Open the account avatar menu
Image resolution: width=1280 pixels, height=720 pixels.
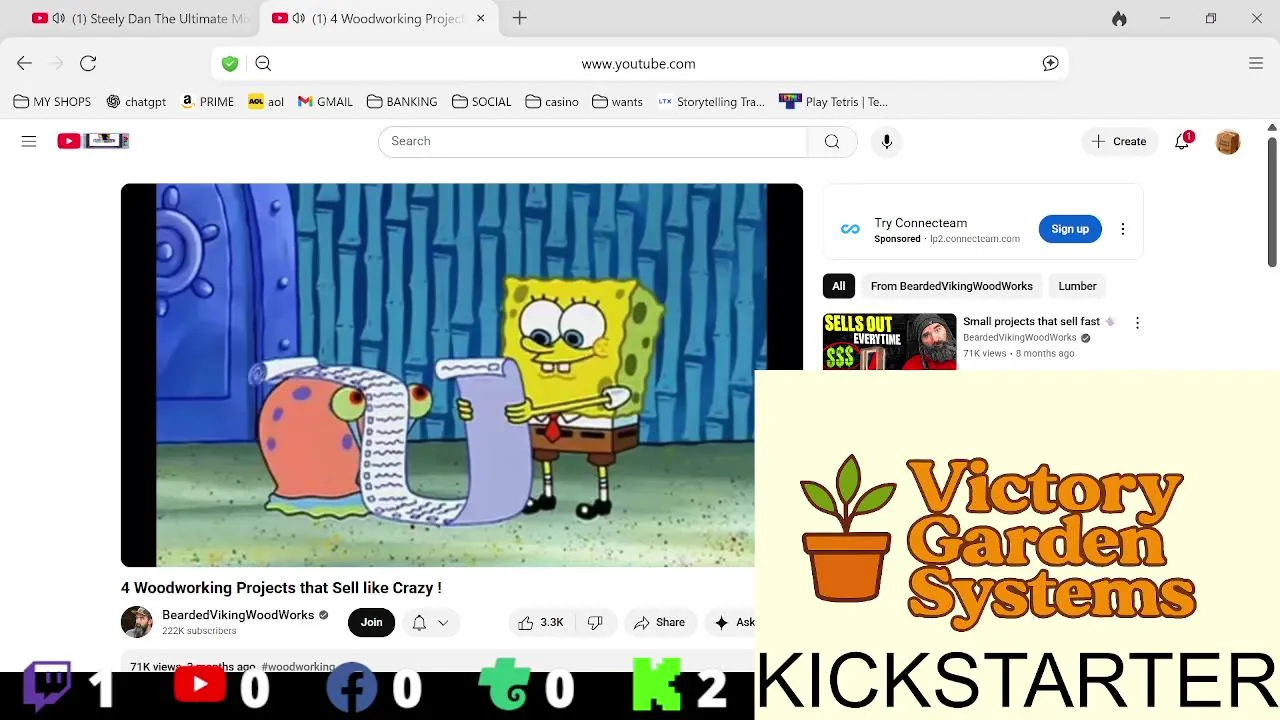[x=1227, y=141]
